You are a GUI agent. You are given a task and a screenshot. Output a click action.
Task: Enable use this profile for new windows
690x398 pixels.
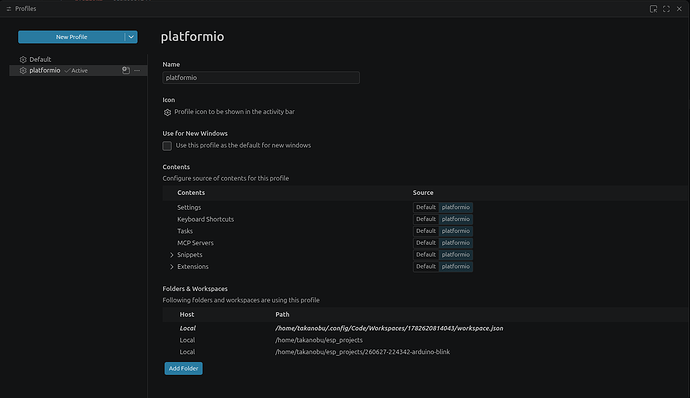(167, 146)
